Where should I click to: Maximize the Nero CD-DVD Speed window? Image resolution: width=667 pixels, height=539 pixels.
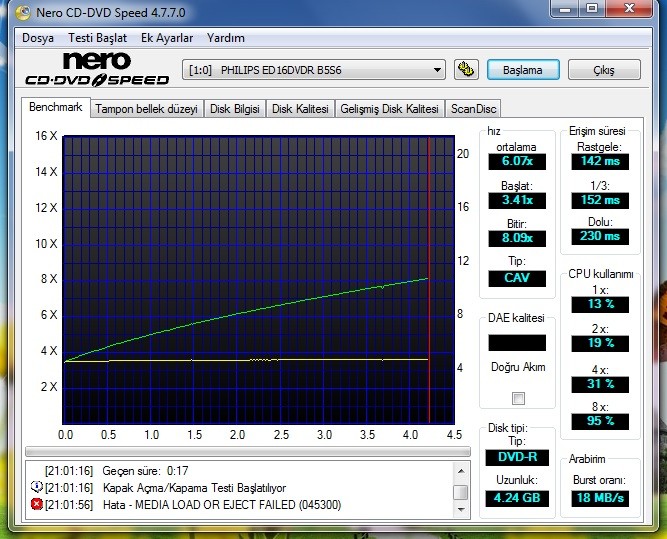pos(592,9)
